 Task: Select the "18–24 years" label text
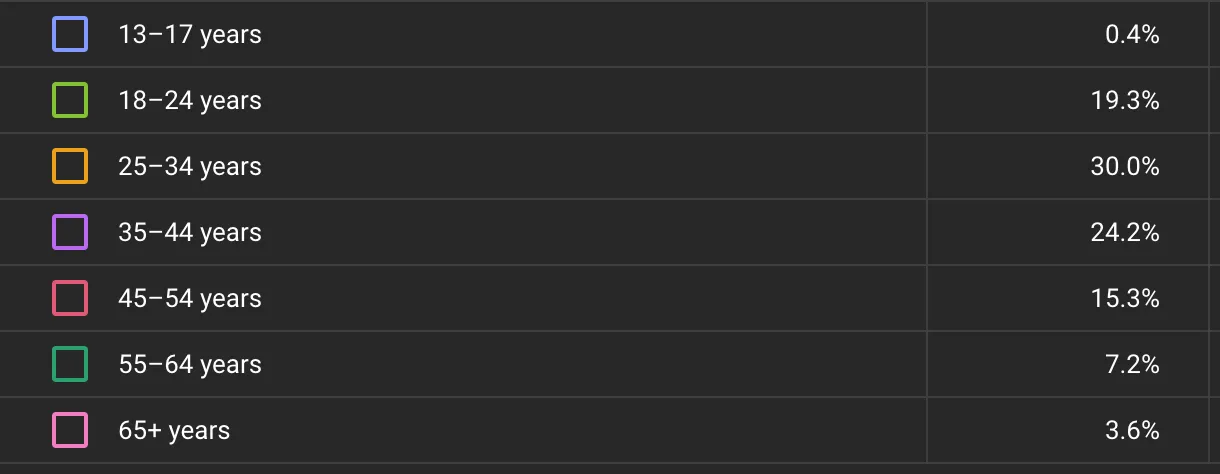coord(190,101)
